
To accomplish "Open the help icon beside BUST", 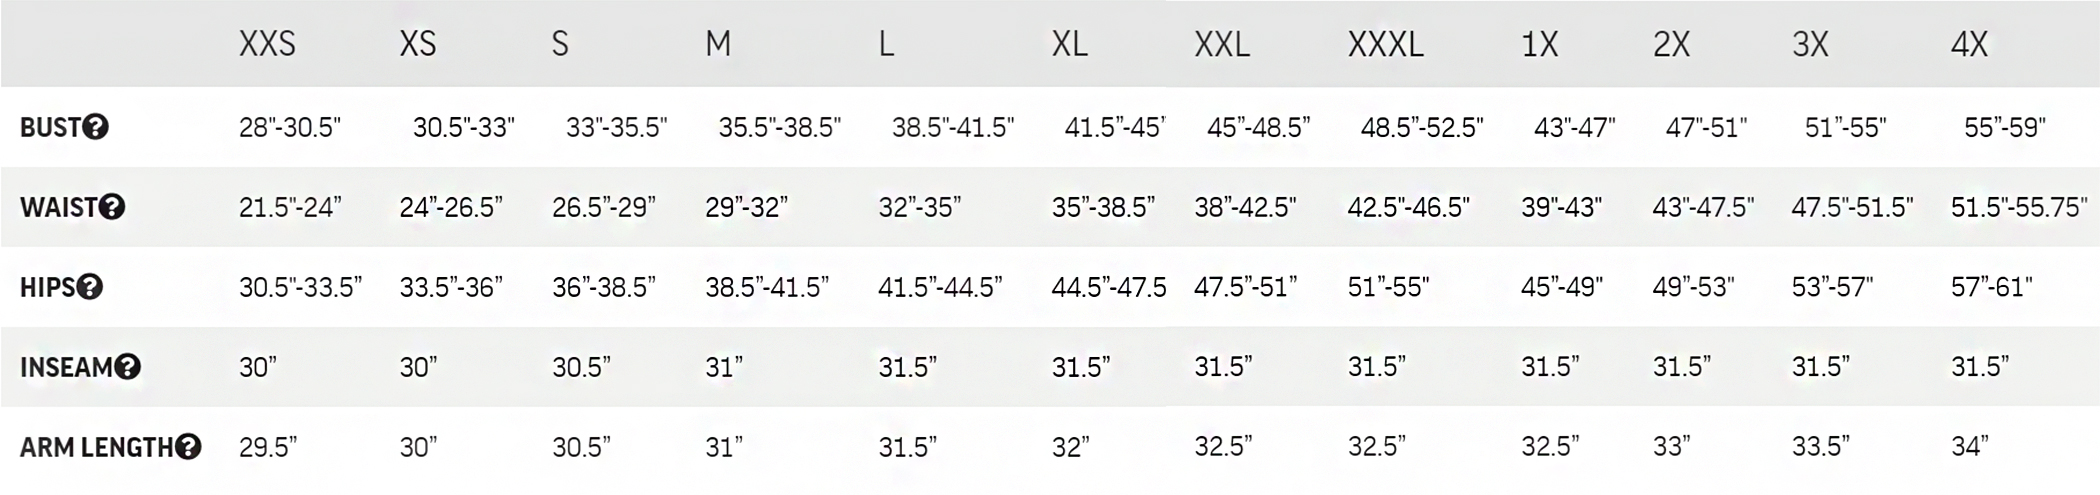I will [96, 127].
